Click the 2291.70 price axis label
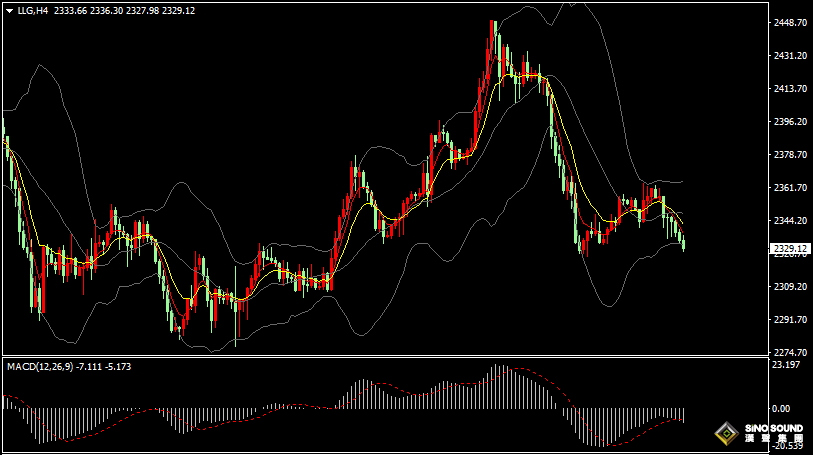The width and height of the screenshot is (813, 455). (790, 320)
